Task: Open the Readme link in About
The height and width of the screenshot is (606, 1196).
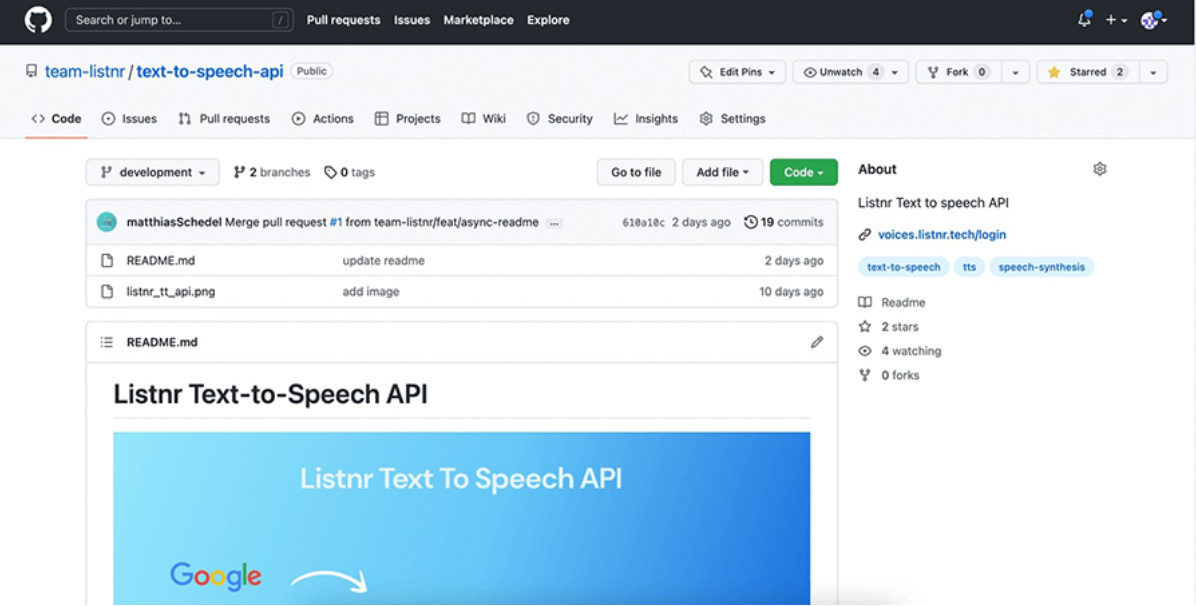Action: click(x=892, y=302)
